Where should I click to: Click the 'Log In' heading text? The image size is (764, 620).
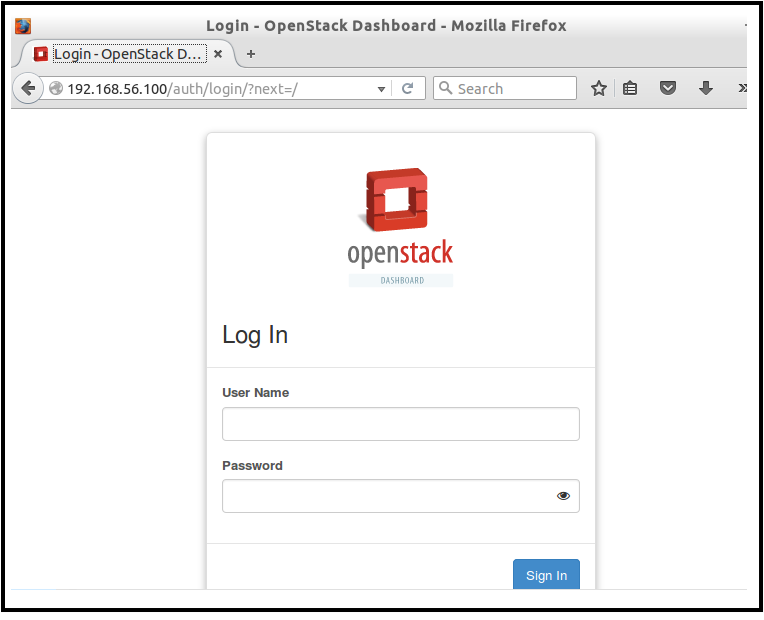coord(255,336)
